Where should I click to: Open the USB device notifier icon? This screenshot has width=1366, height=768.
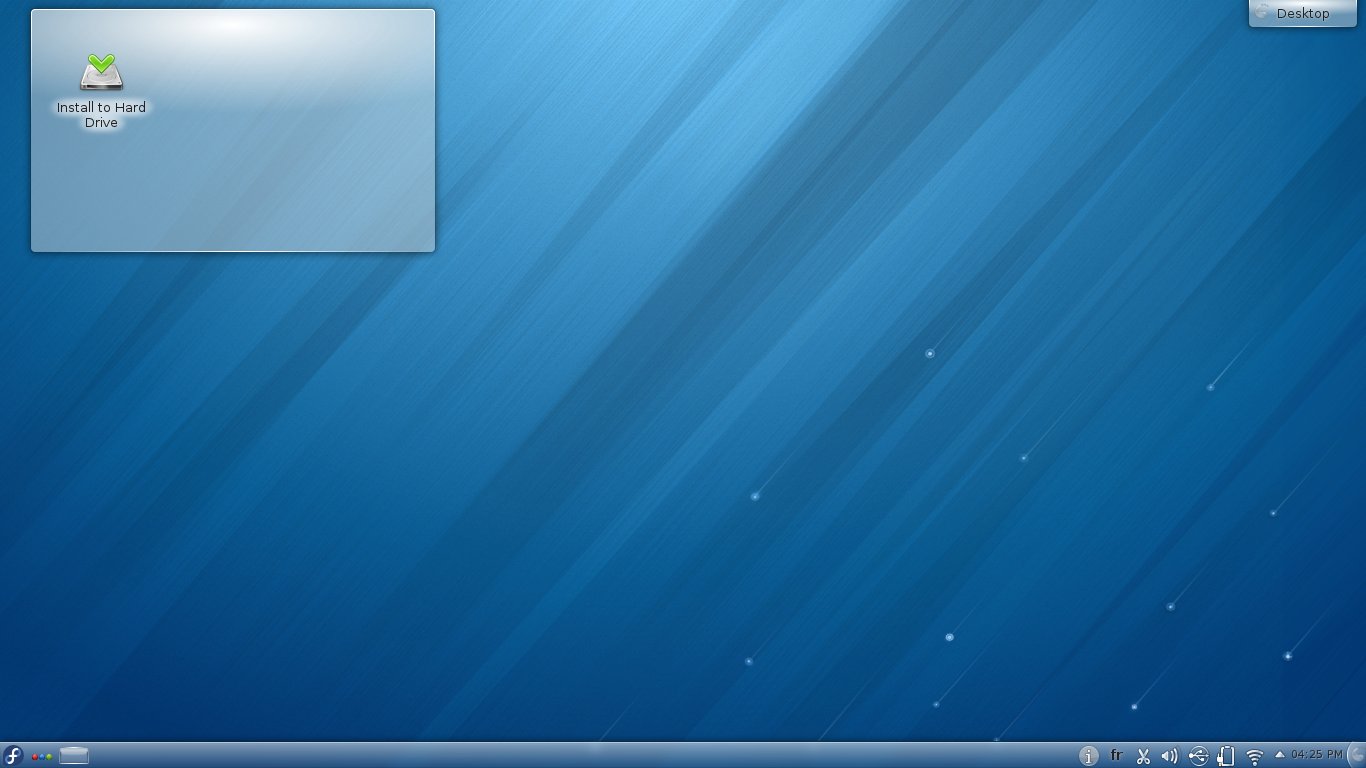coord(1199,756)
